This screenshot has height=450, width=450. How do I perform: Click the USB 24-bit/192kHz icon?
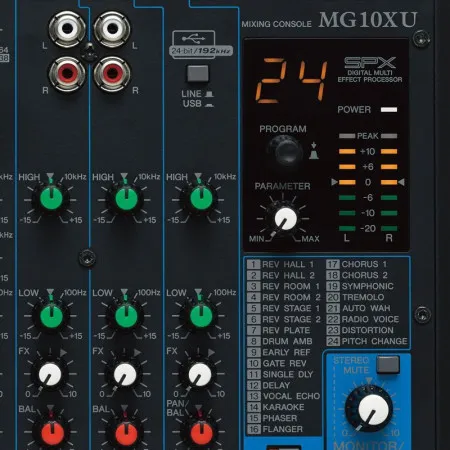[x=201, y=44]
